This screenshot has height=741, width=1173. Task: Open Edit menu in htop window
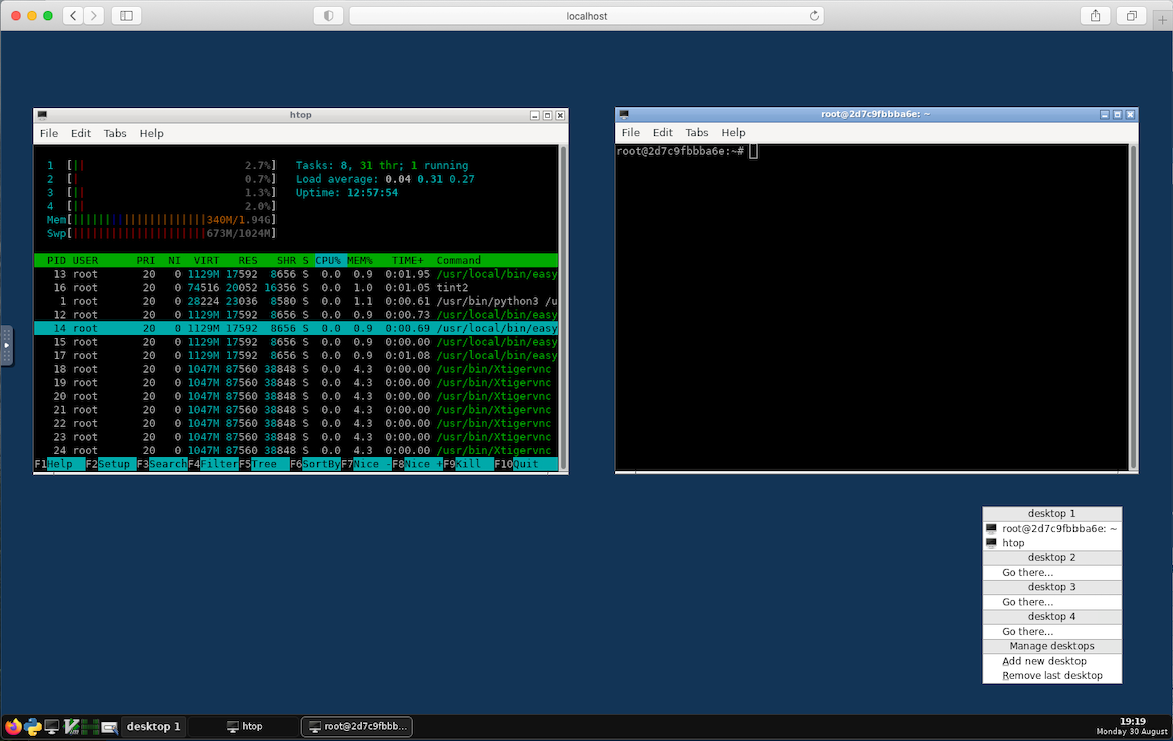pos(81,133)
